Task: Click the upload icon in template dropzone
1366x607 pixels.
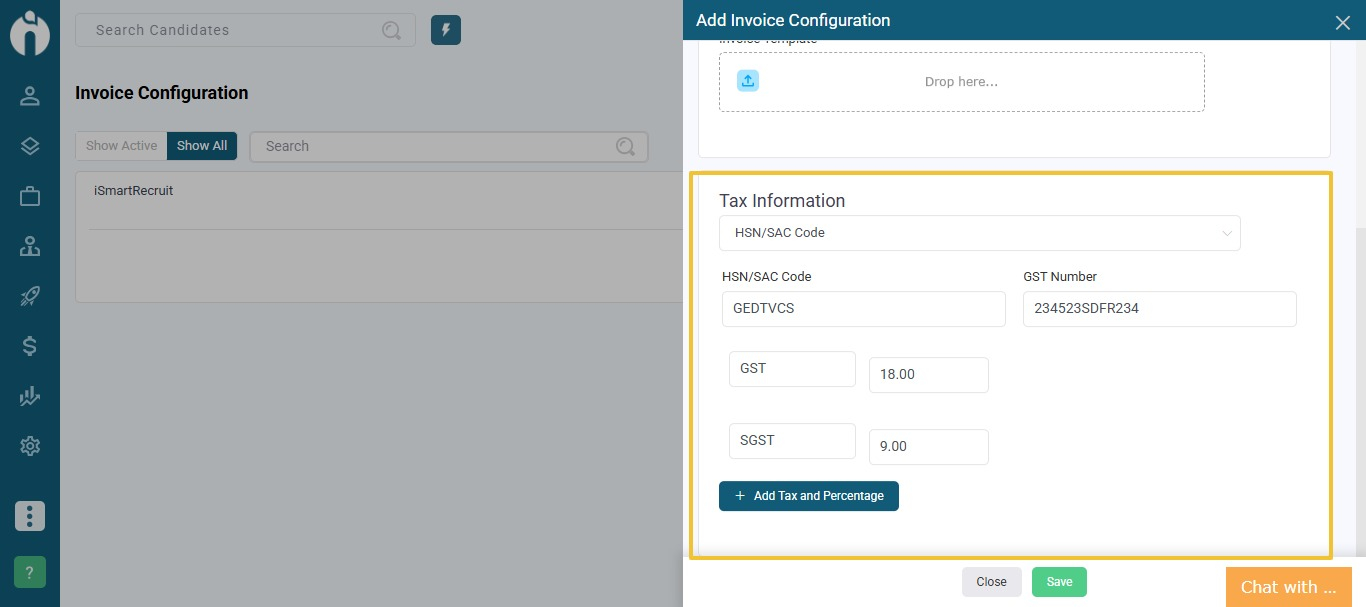Action: [748, 81]
